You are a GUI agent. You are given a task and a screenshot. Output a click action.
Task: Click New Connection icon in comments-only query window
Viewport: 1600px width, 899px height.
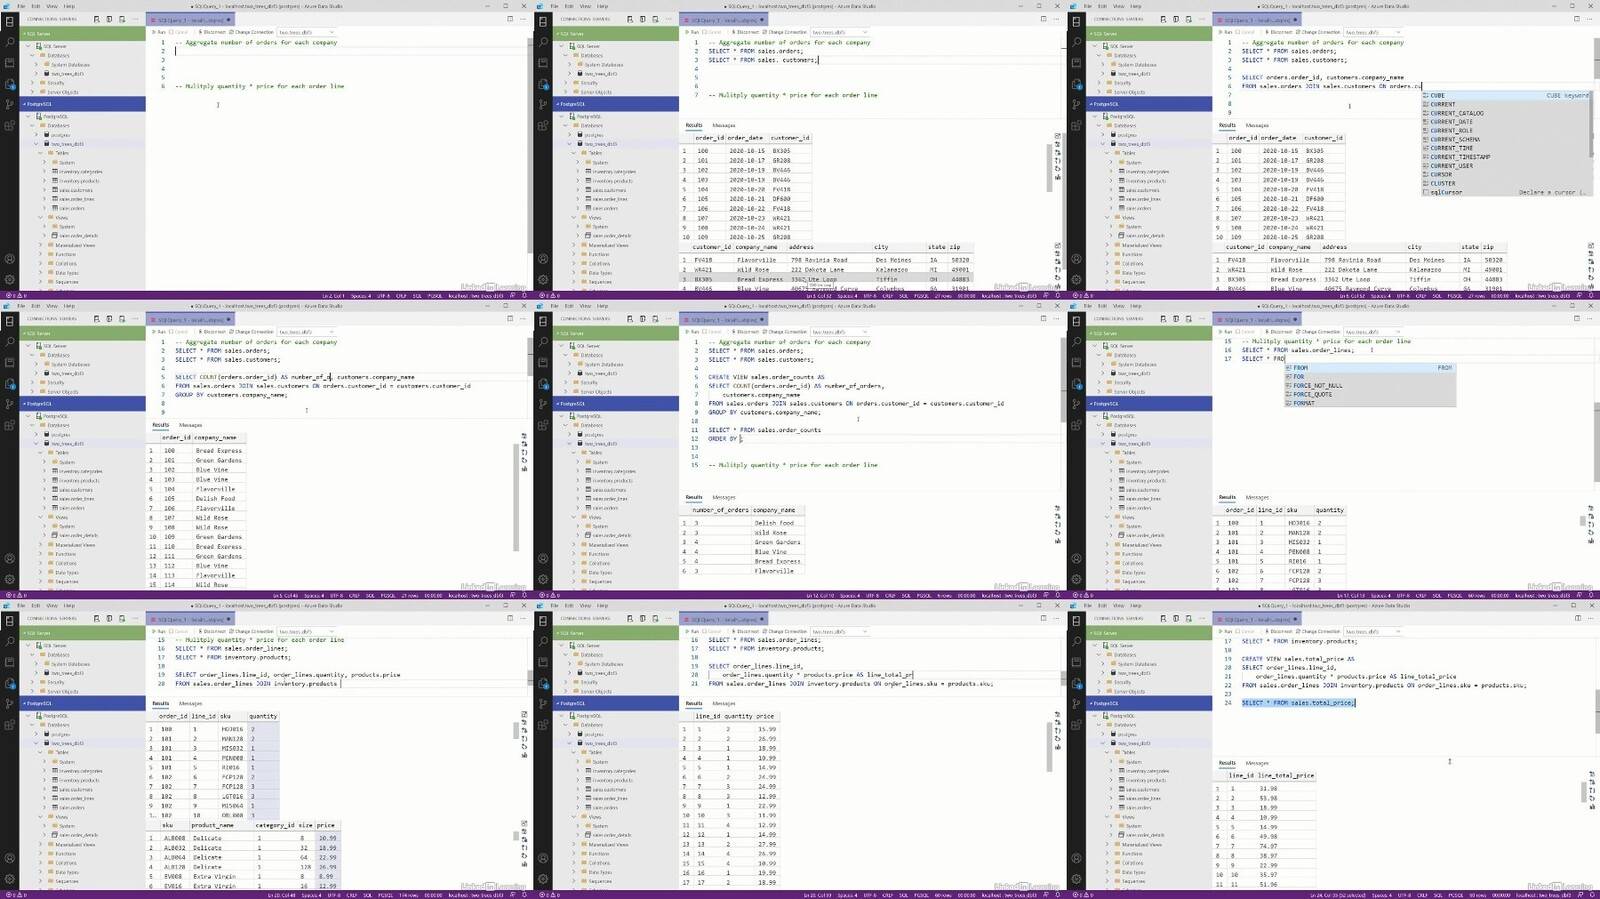(96, 19)
